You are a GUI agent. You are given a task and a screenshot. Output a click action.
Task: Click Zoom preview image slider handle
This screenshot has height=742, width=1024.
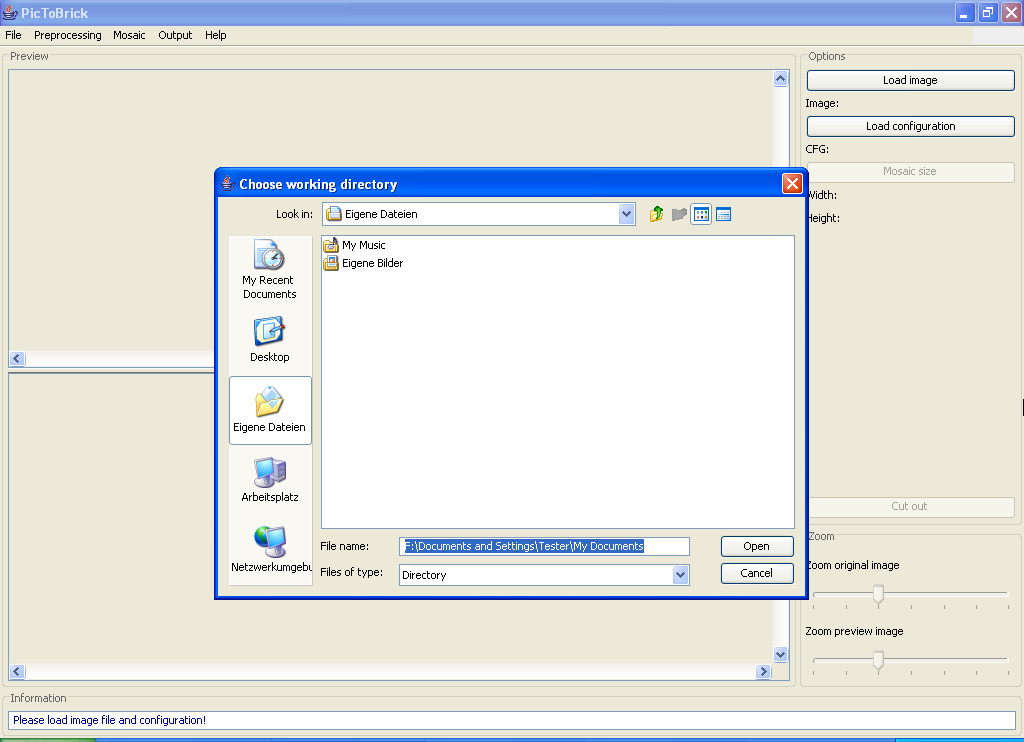pos(878,660)
